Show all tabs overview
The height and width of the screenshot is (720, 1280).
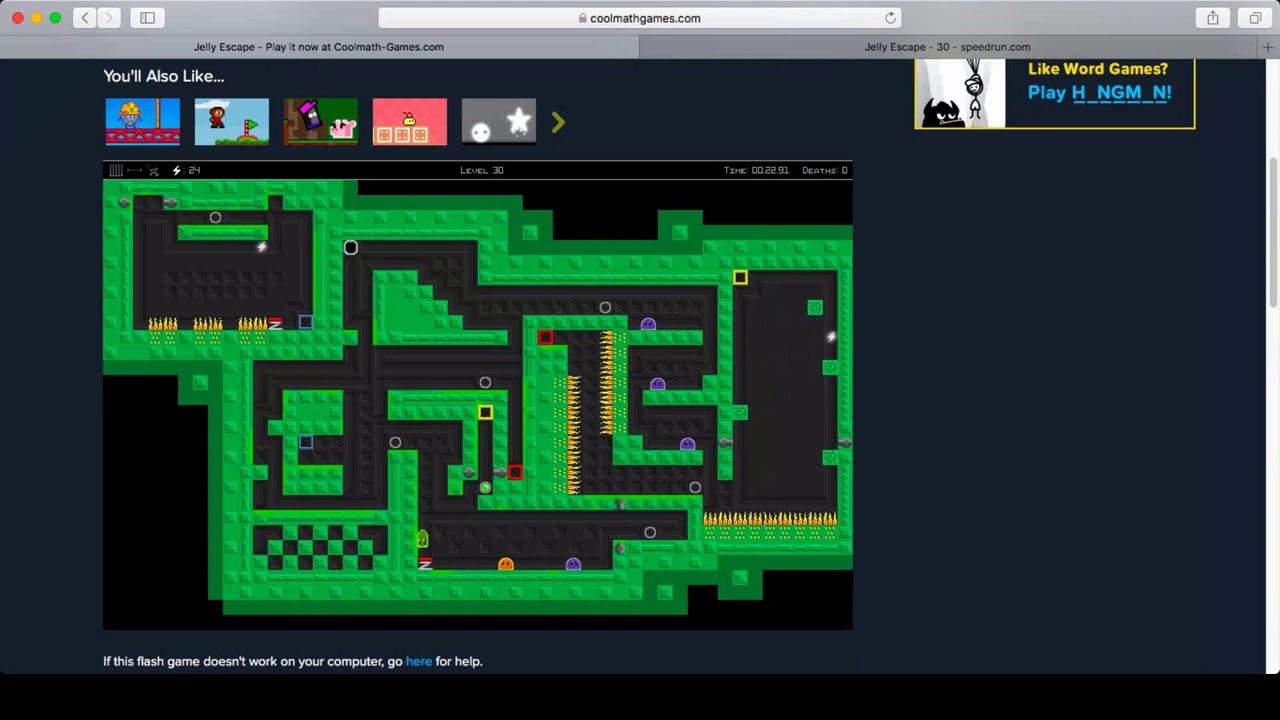point(1255,18)
